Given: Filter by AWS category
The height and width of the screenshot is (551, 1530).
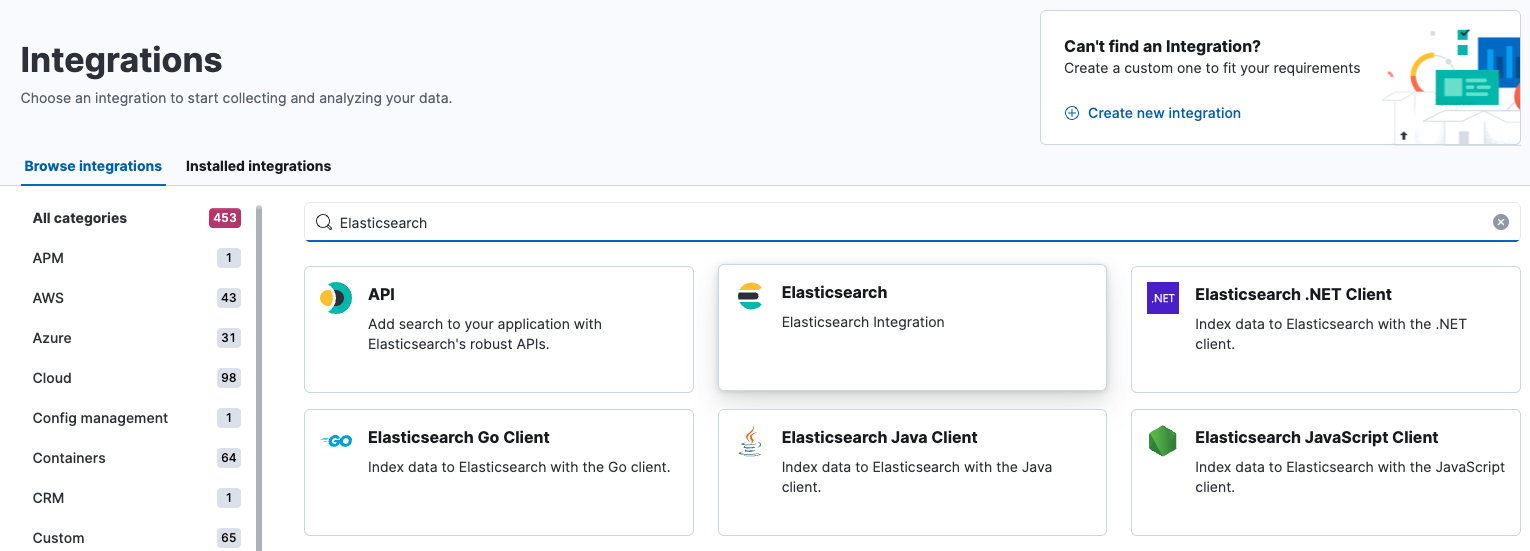Looking at the screenshot, I should click(136, 298).
